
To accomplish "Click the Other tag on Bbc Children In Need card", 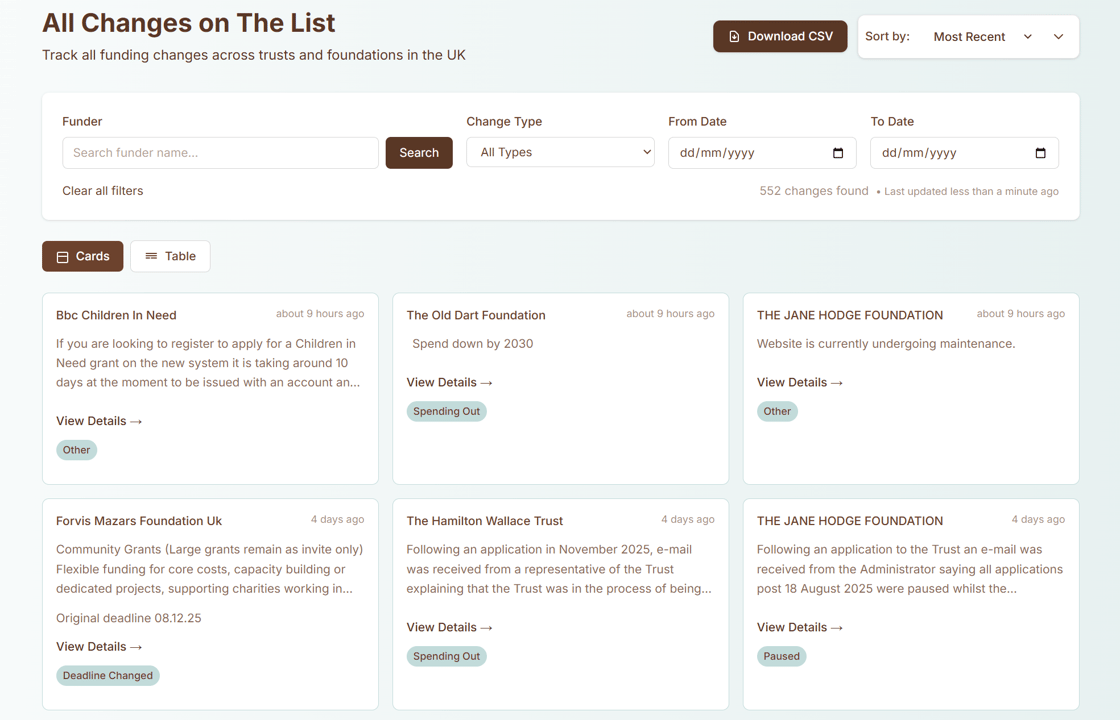I will coord(76,450).
